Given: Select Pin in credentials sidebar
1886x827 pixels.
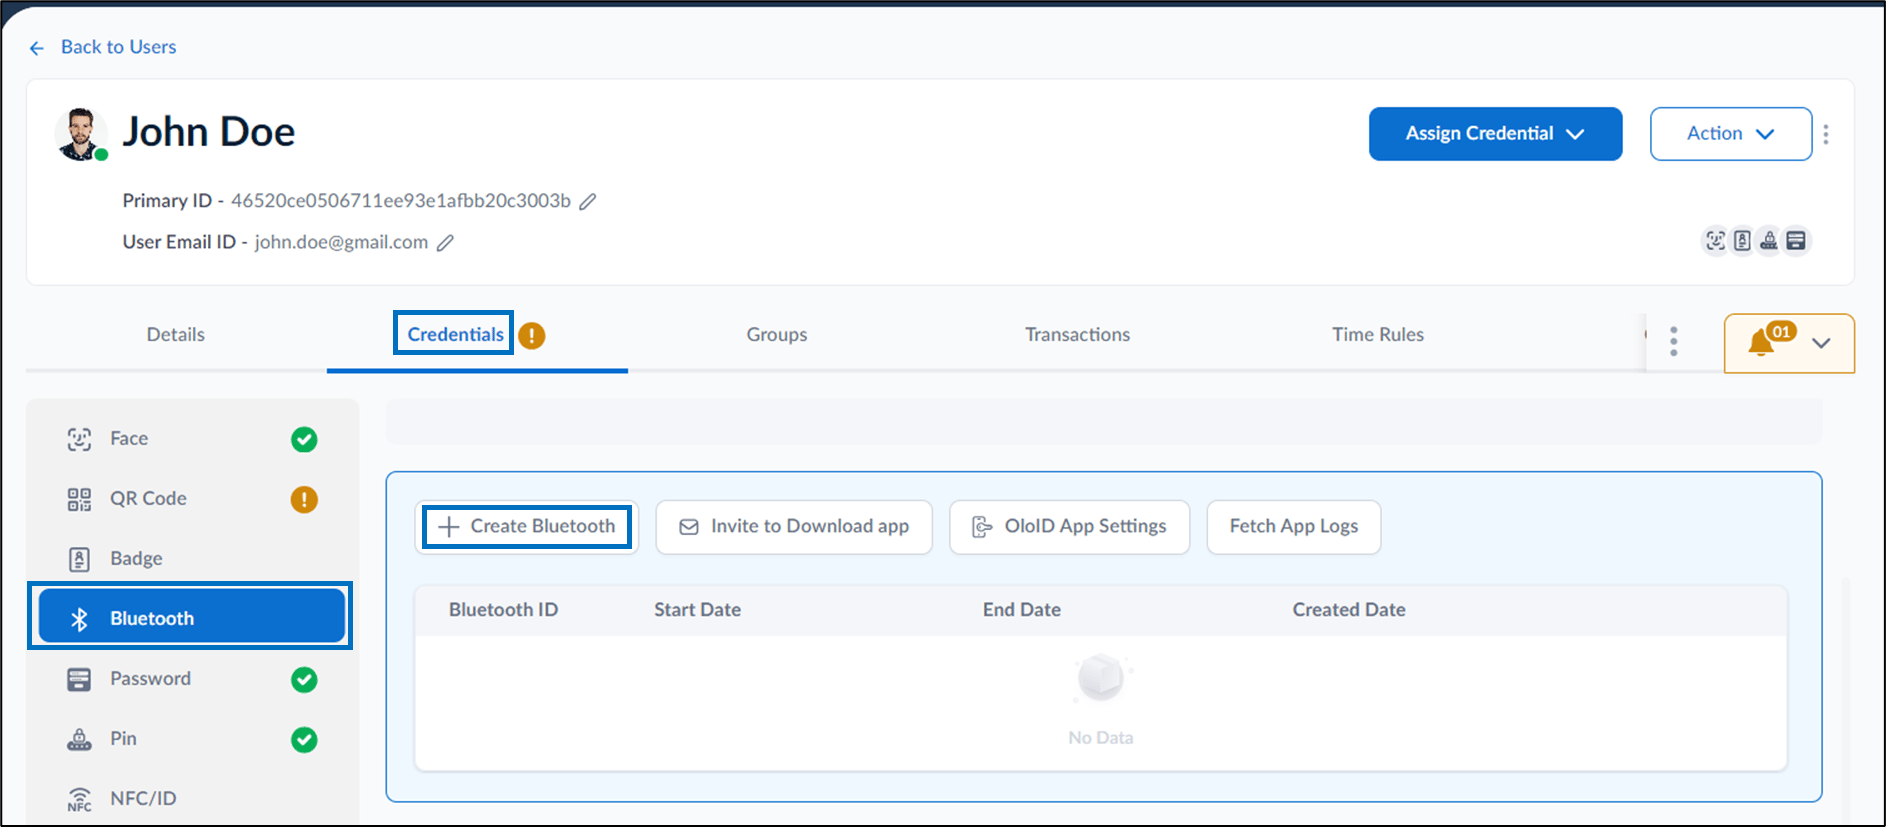Looking at the screenshot, I should 191,739.
